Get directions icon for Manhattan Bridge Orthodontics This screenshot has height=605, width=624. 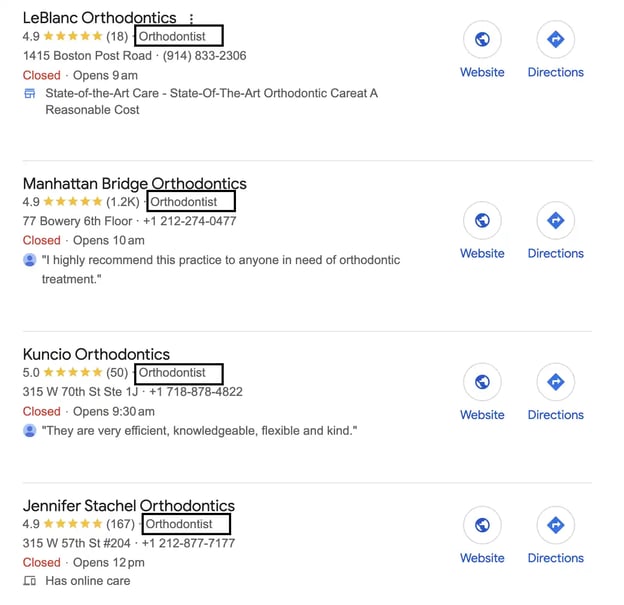pyautogui.click(x=555, y=221)
